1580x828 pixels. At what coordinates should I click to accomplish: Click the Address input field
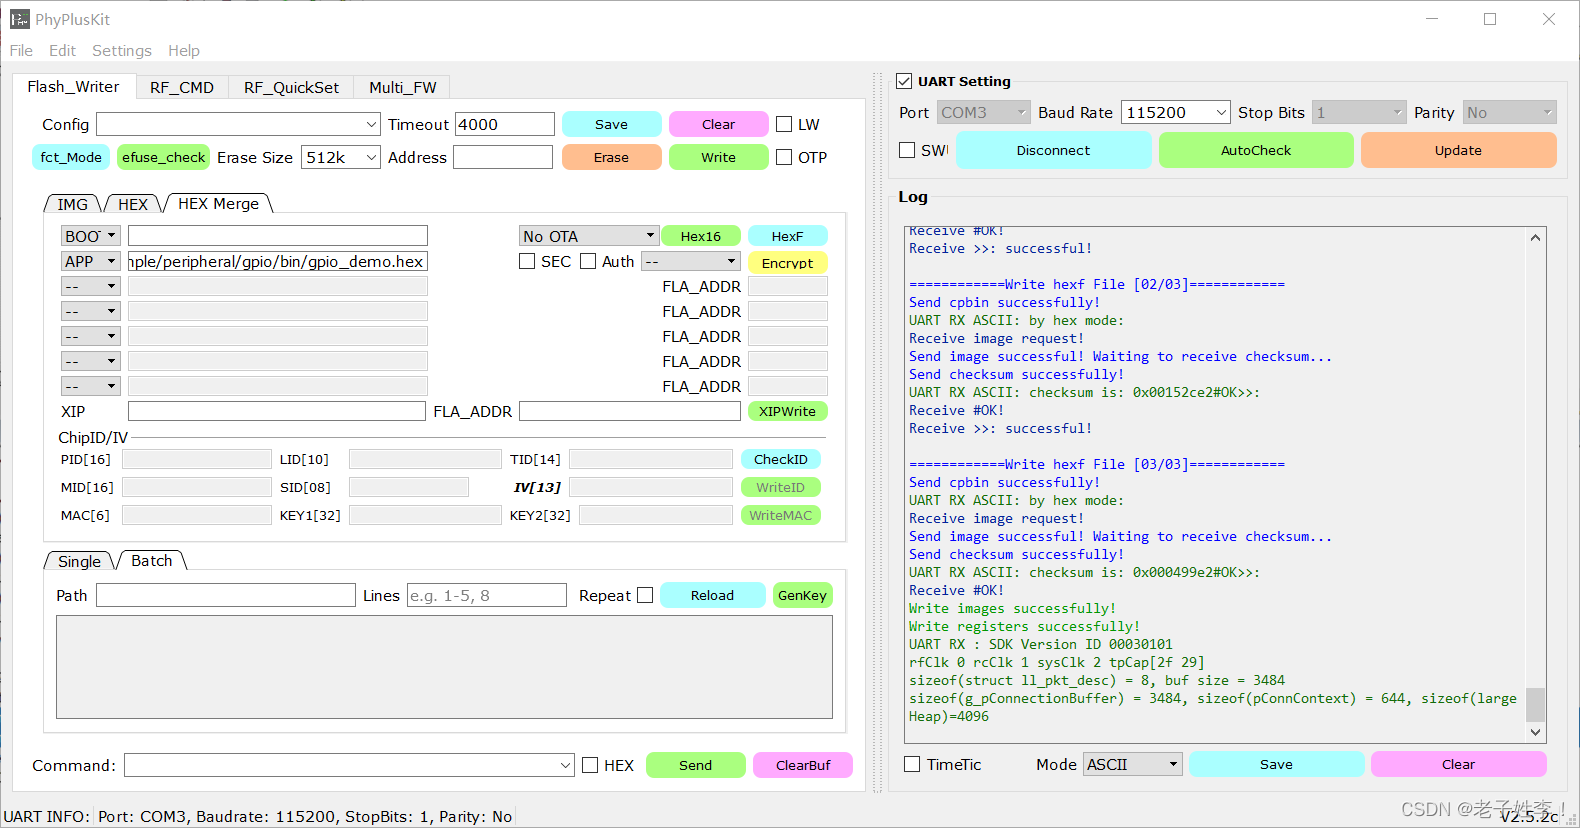(x=503, y=157)
